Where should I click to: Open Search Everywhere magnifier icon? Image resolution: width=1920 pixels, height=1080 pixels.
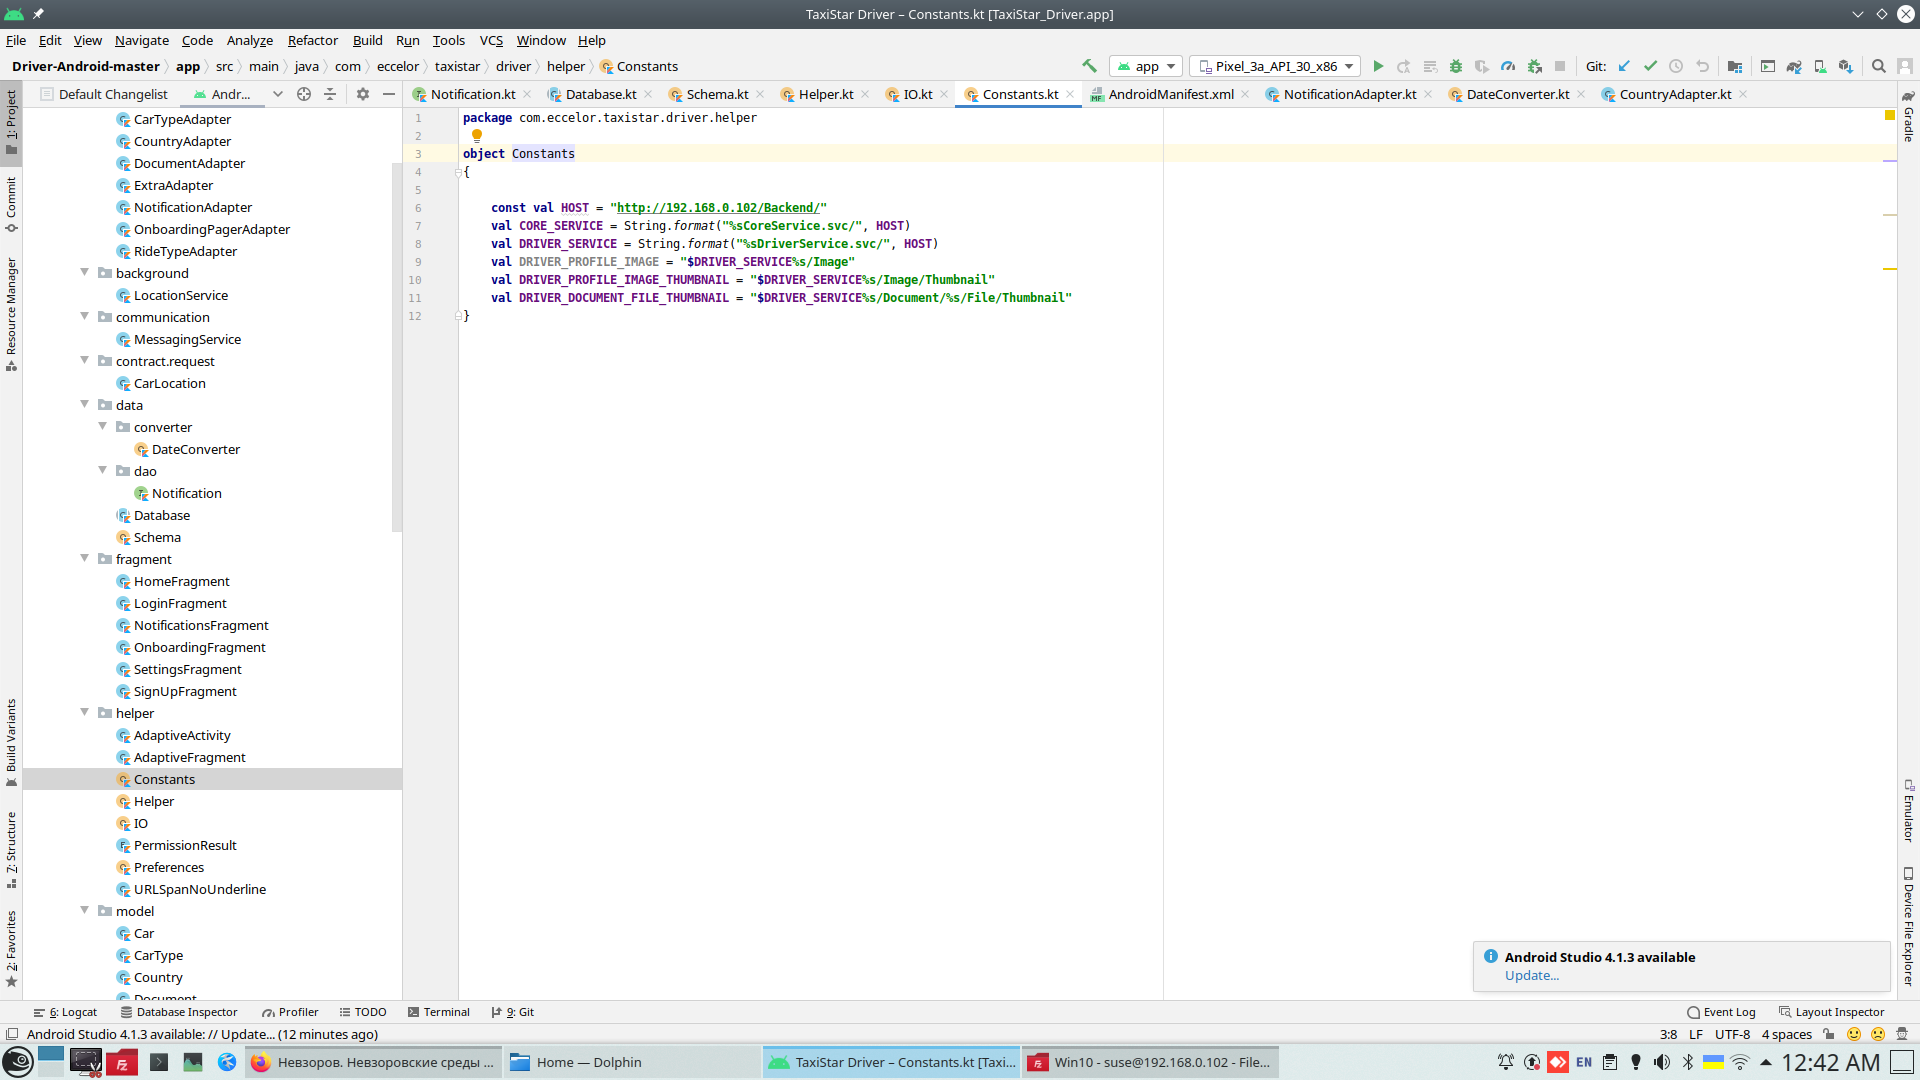(1879, 66)
